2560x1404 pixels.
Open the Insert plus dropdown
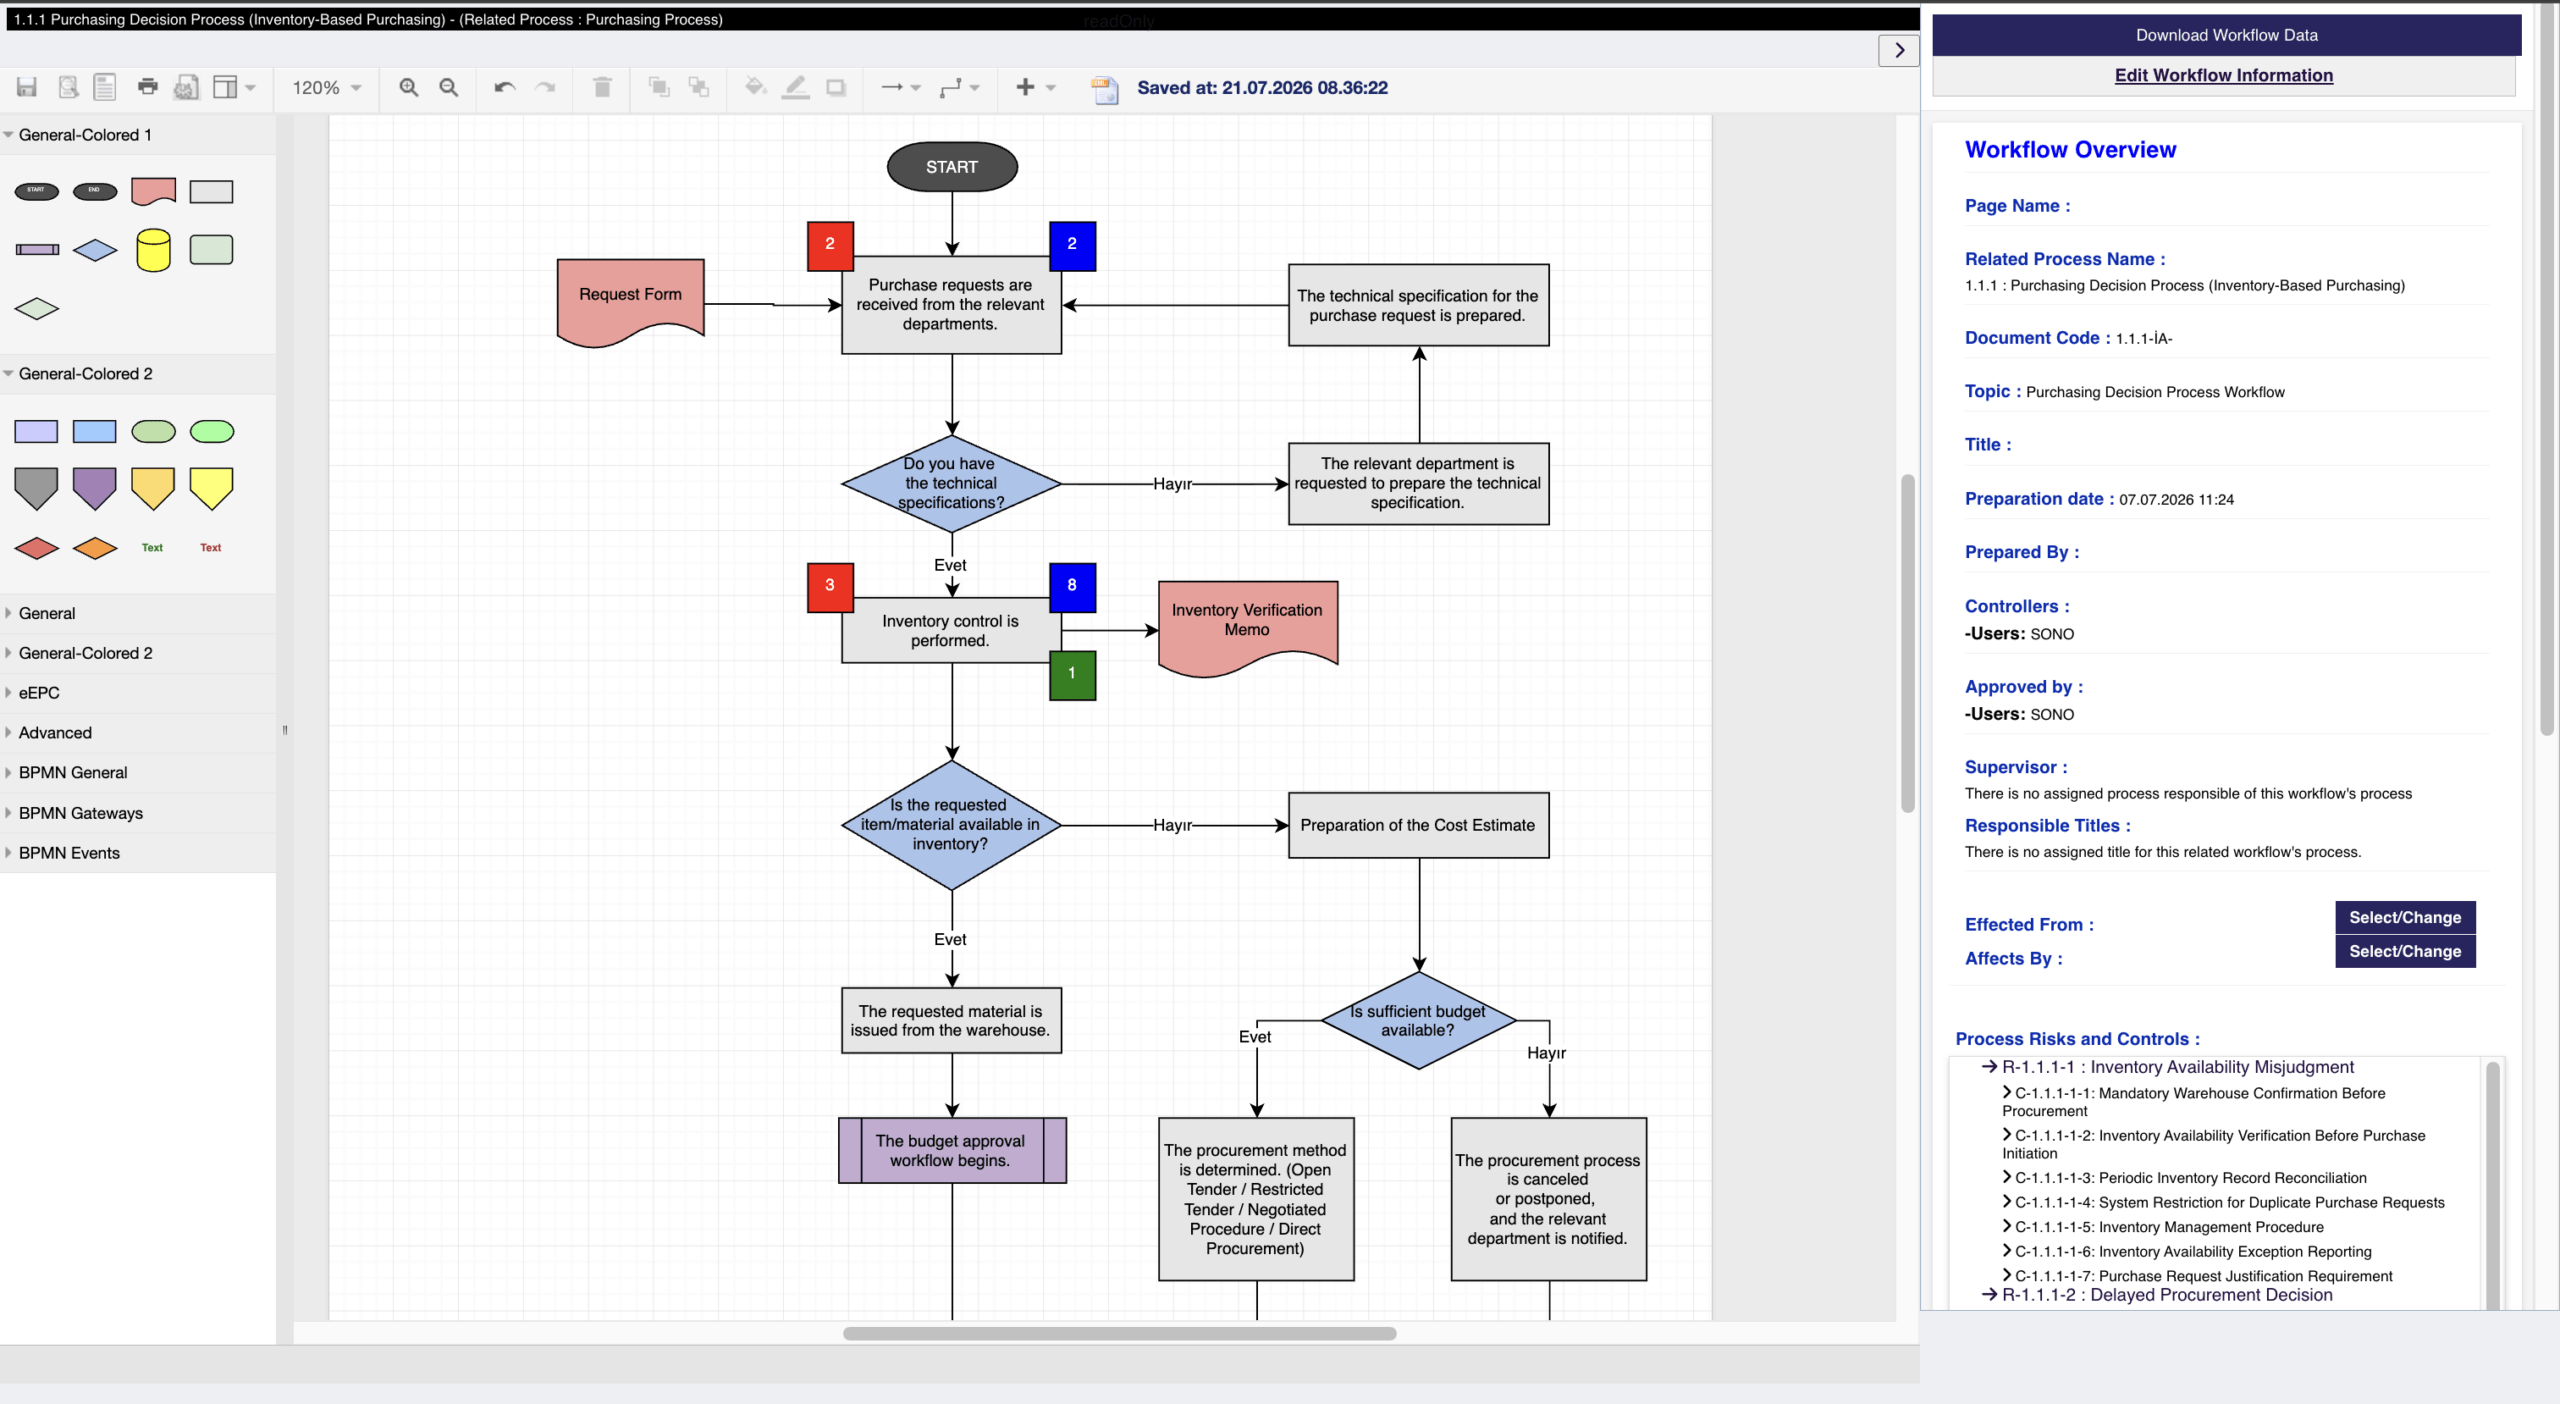[x=1035, y=88]
